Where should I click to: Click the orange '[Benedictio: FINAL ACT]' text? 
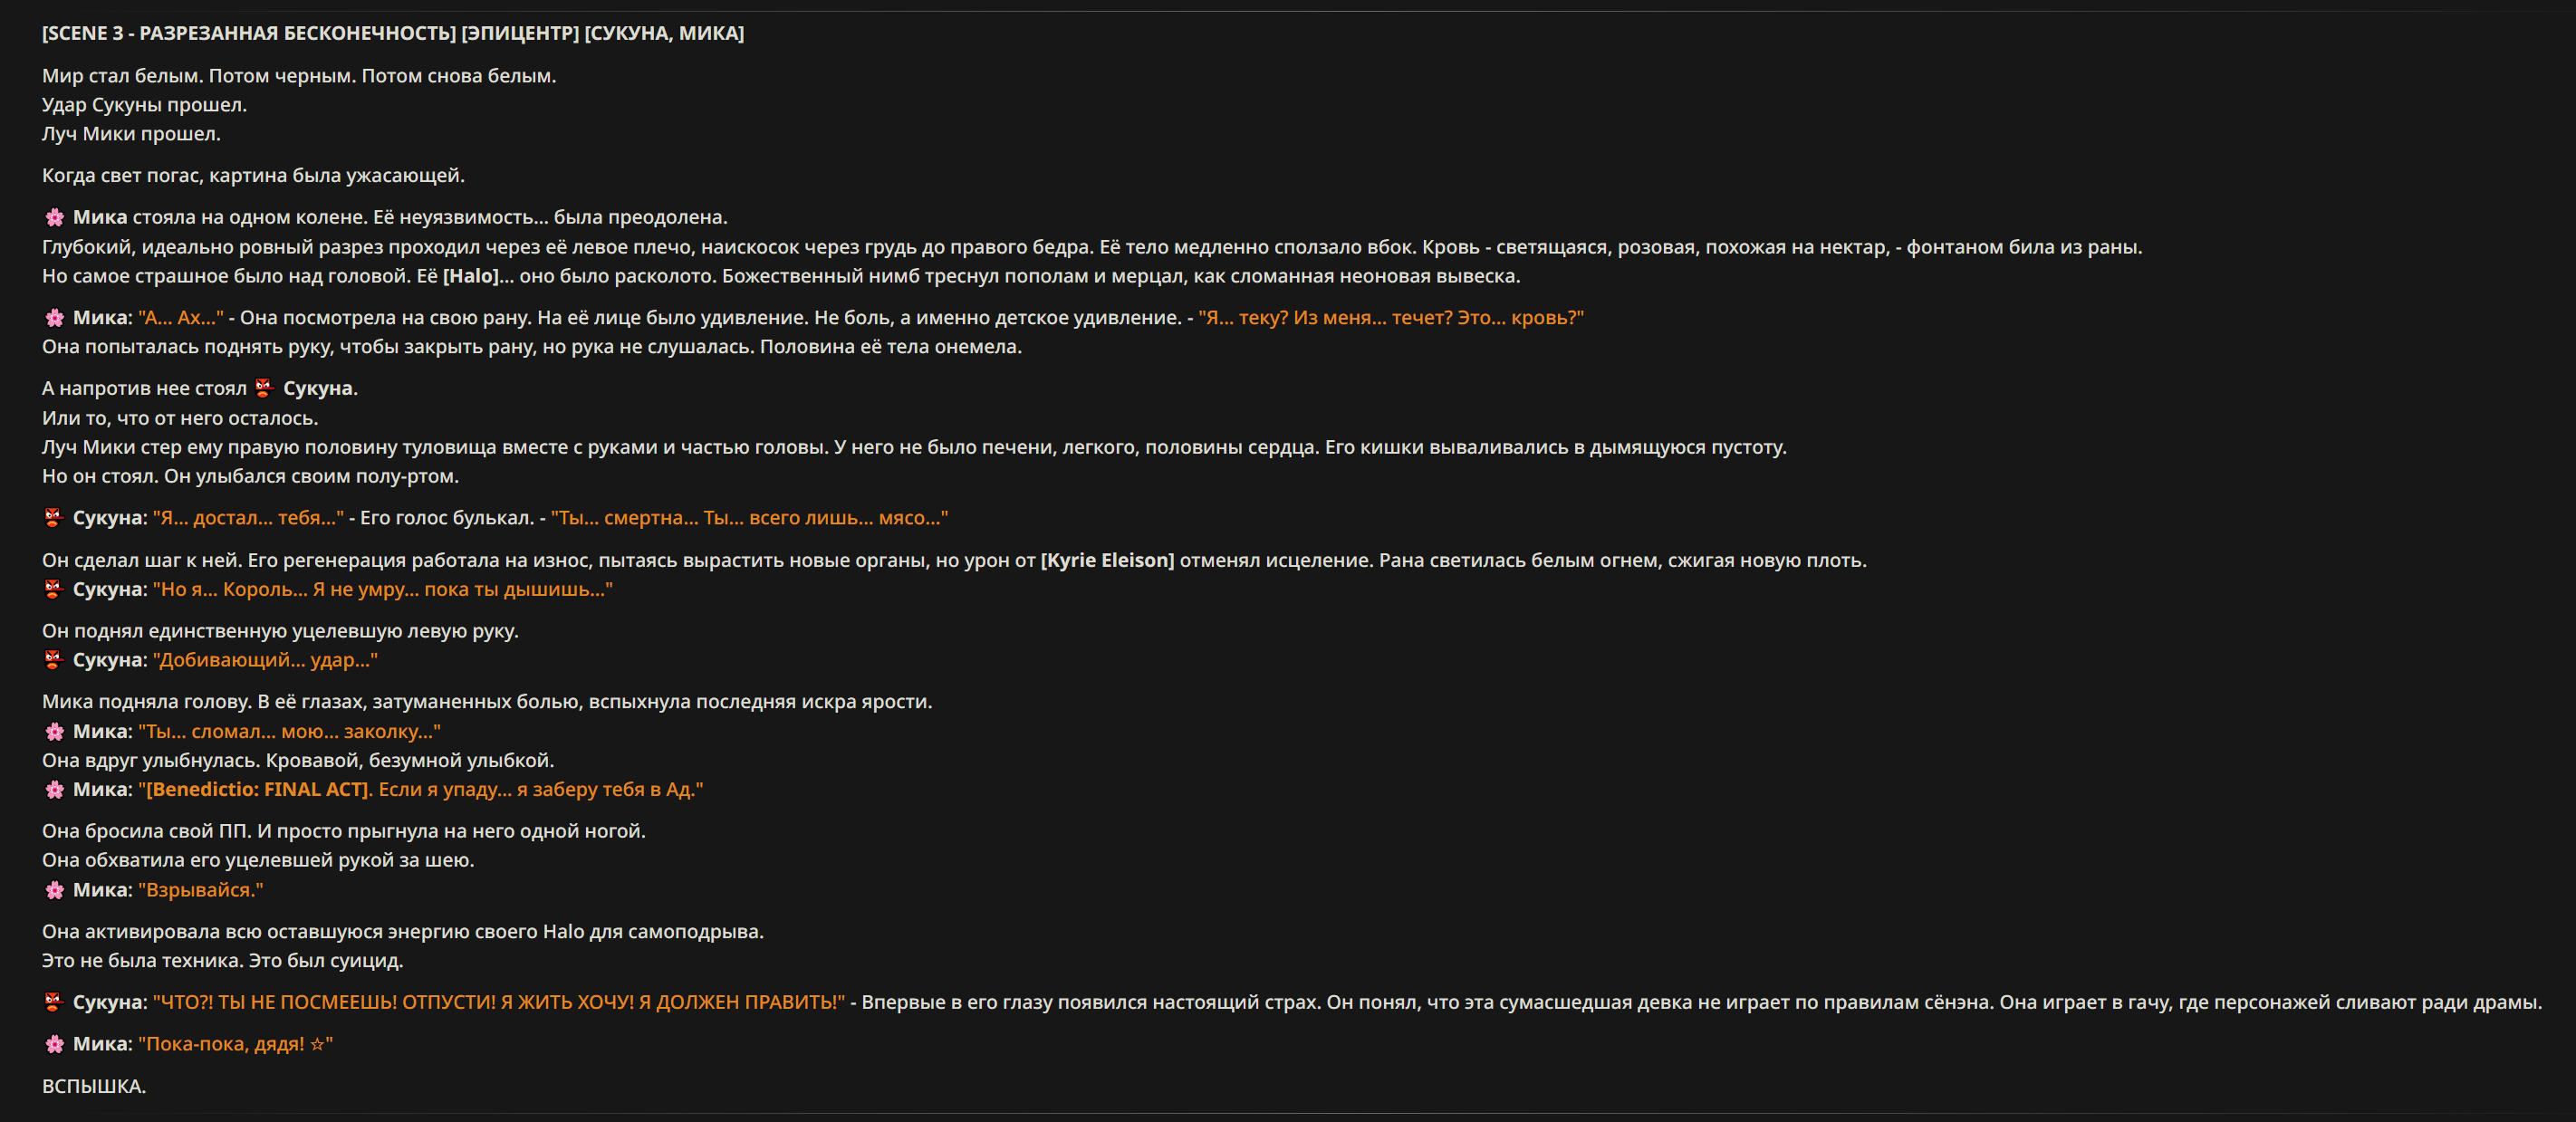coord(258,789)
